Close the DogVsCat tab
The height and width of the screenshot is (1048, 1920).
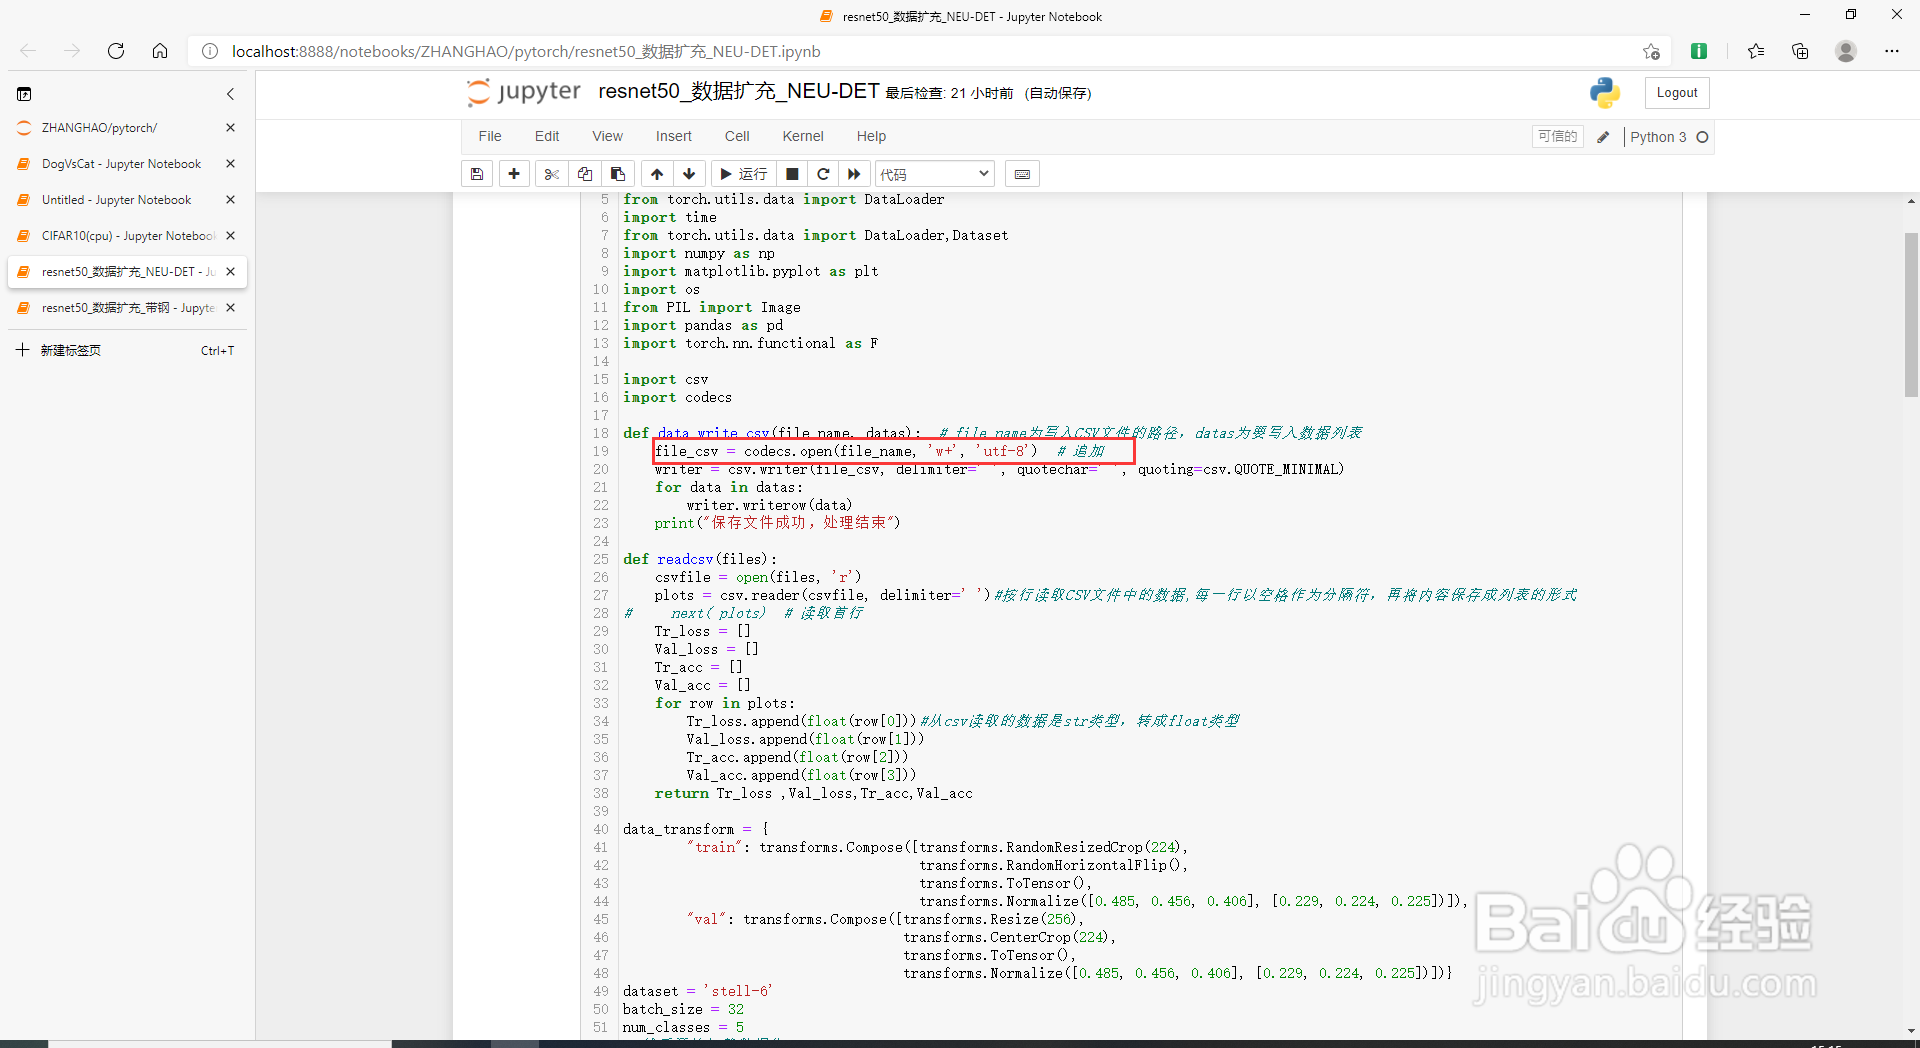pos(230,164)
